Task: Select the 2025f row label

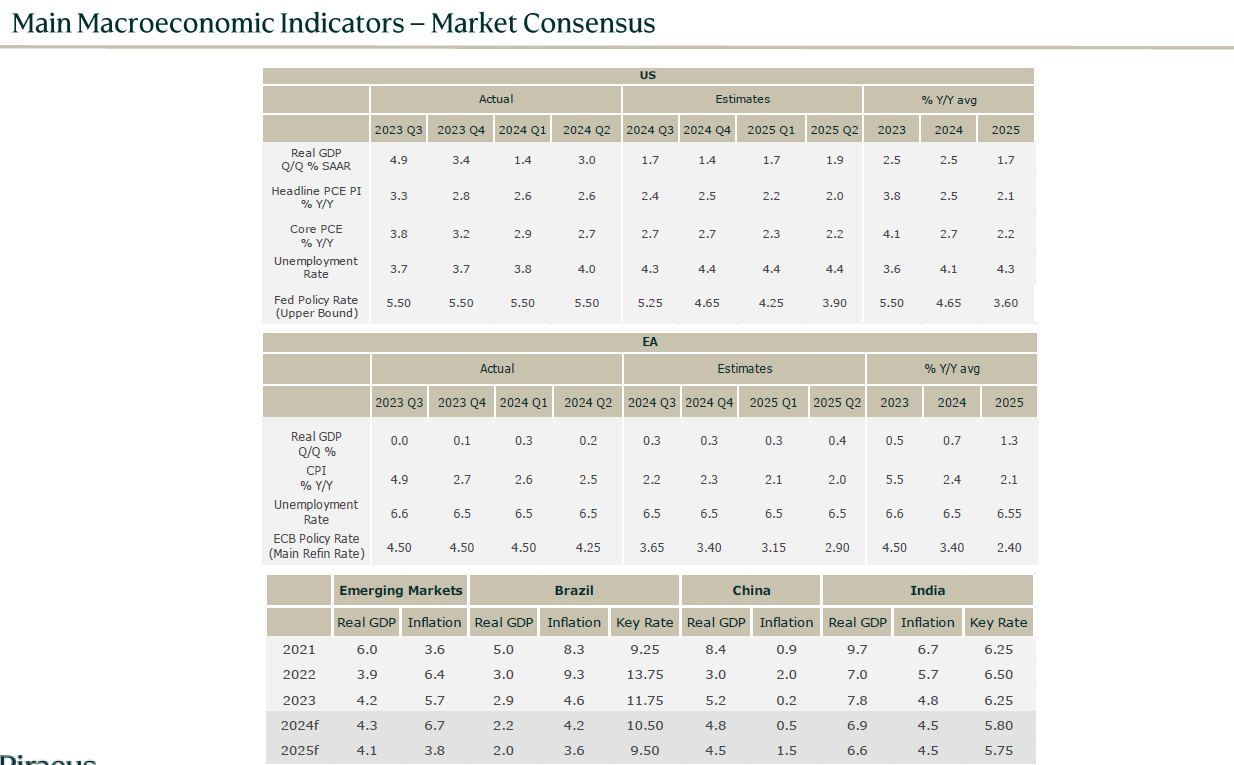Action: [299, 751]
